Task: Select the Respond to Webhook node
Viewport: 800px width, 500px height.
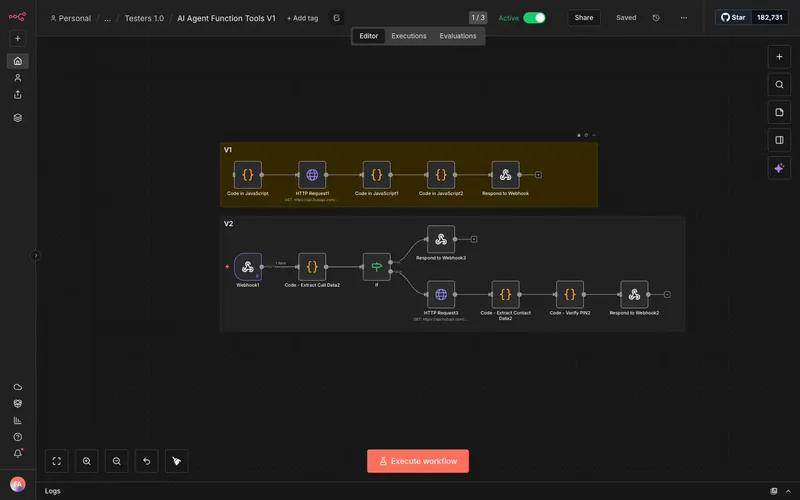Action: pyautogui.click(x=506, y=175)
